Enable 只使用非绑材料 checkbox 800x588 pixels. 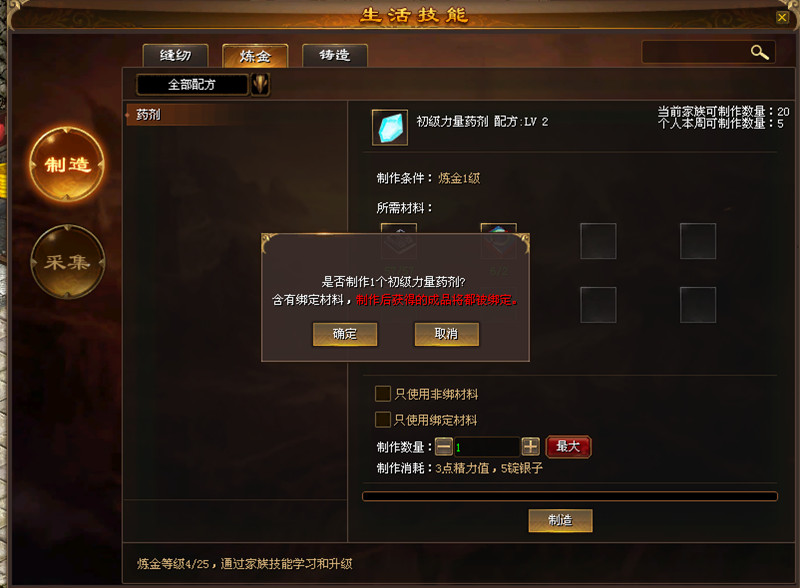pyautogui.click(x=383, y=394)
